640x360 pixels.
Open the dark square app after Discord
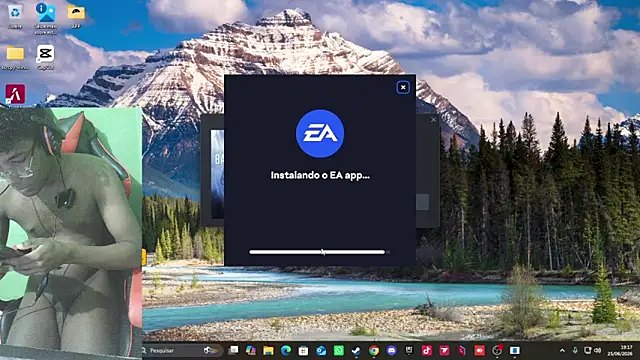click(x=409, y=350)
